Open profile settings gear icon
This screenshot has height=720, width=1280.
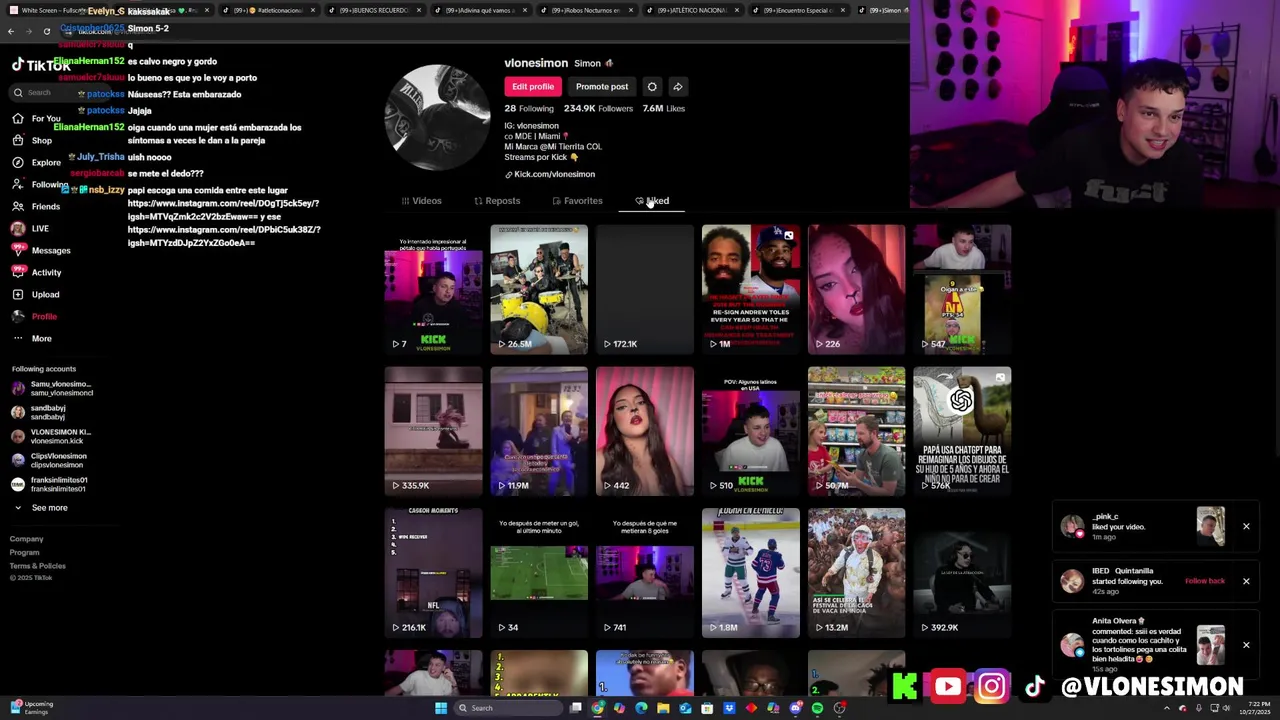652,87
